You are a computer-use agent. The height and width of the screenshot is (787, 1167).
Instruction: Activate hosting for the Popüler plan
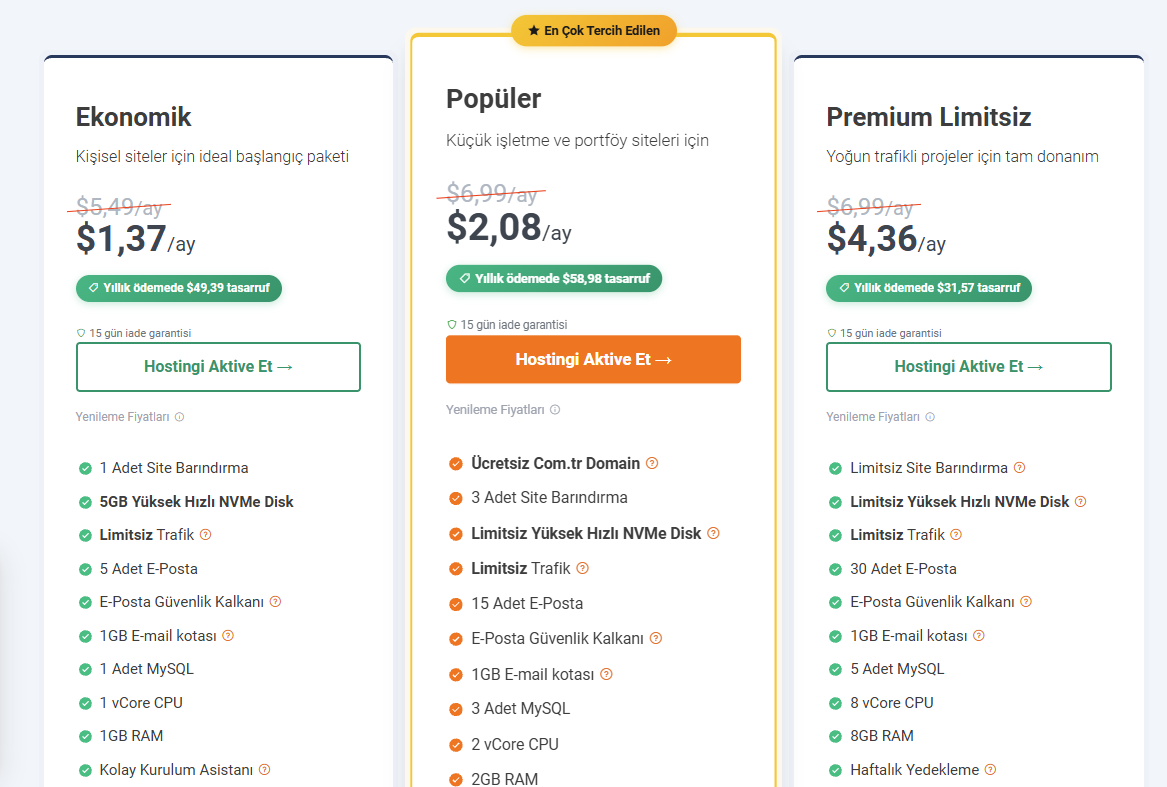pyautogui.click(x=593, y=360)
